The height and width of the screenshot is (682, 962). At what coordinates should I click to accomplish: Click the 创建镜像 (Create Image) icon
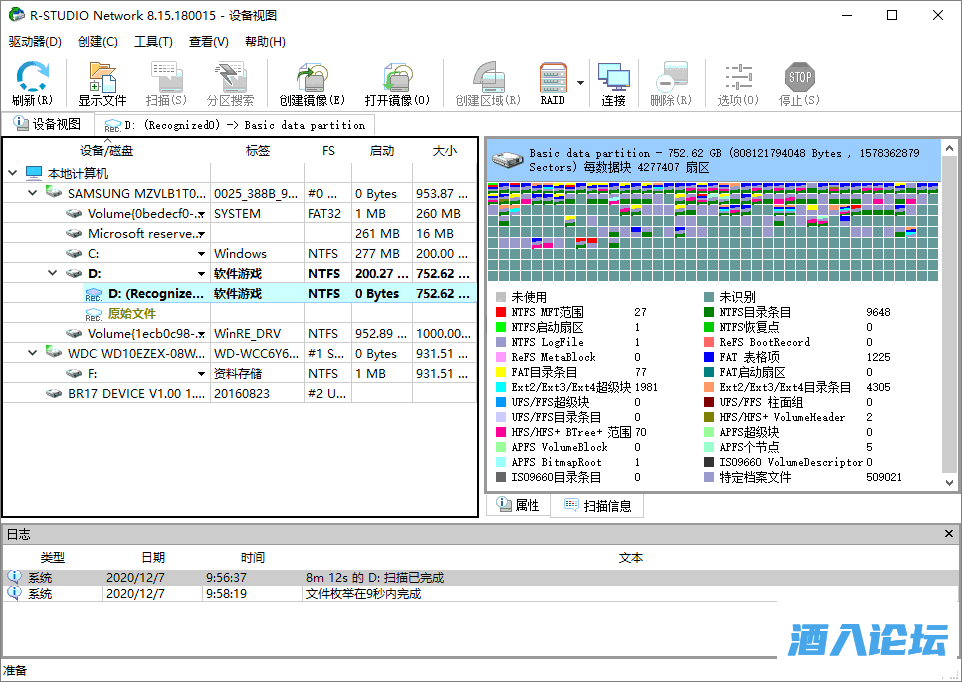point(312,78)
